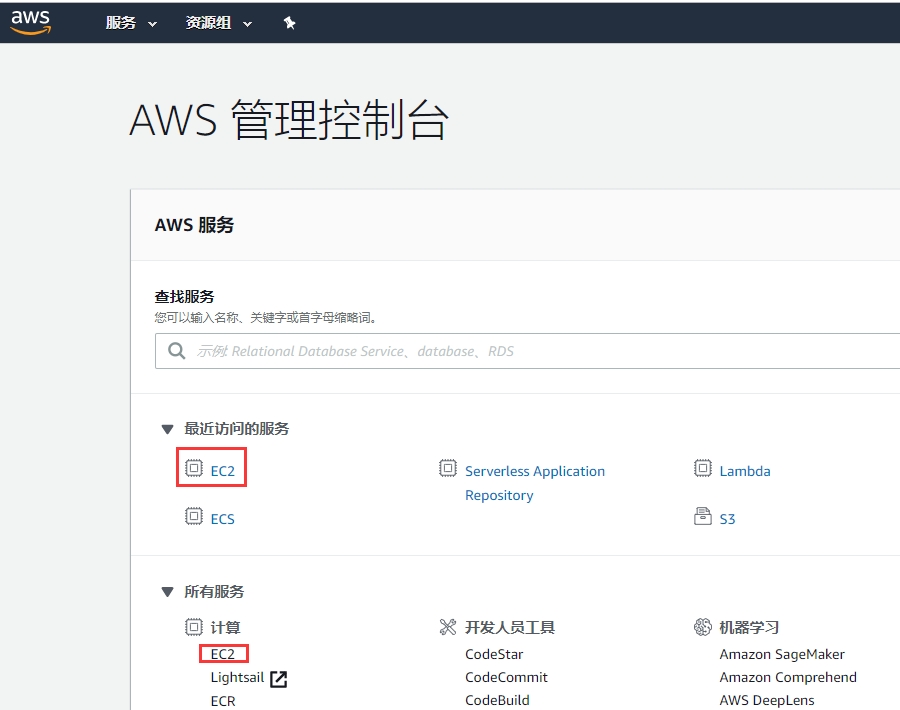Open the 服务 dropdown menu
This screenshot has height=710, width=900.
(131, 23)
